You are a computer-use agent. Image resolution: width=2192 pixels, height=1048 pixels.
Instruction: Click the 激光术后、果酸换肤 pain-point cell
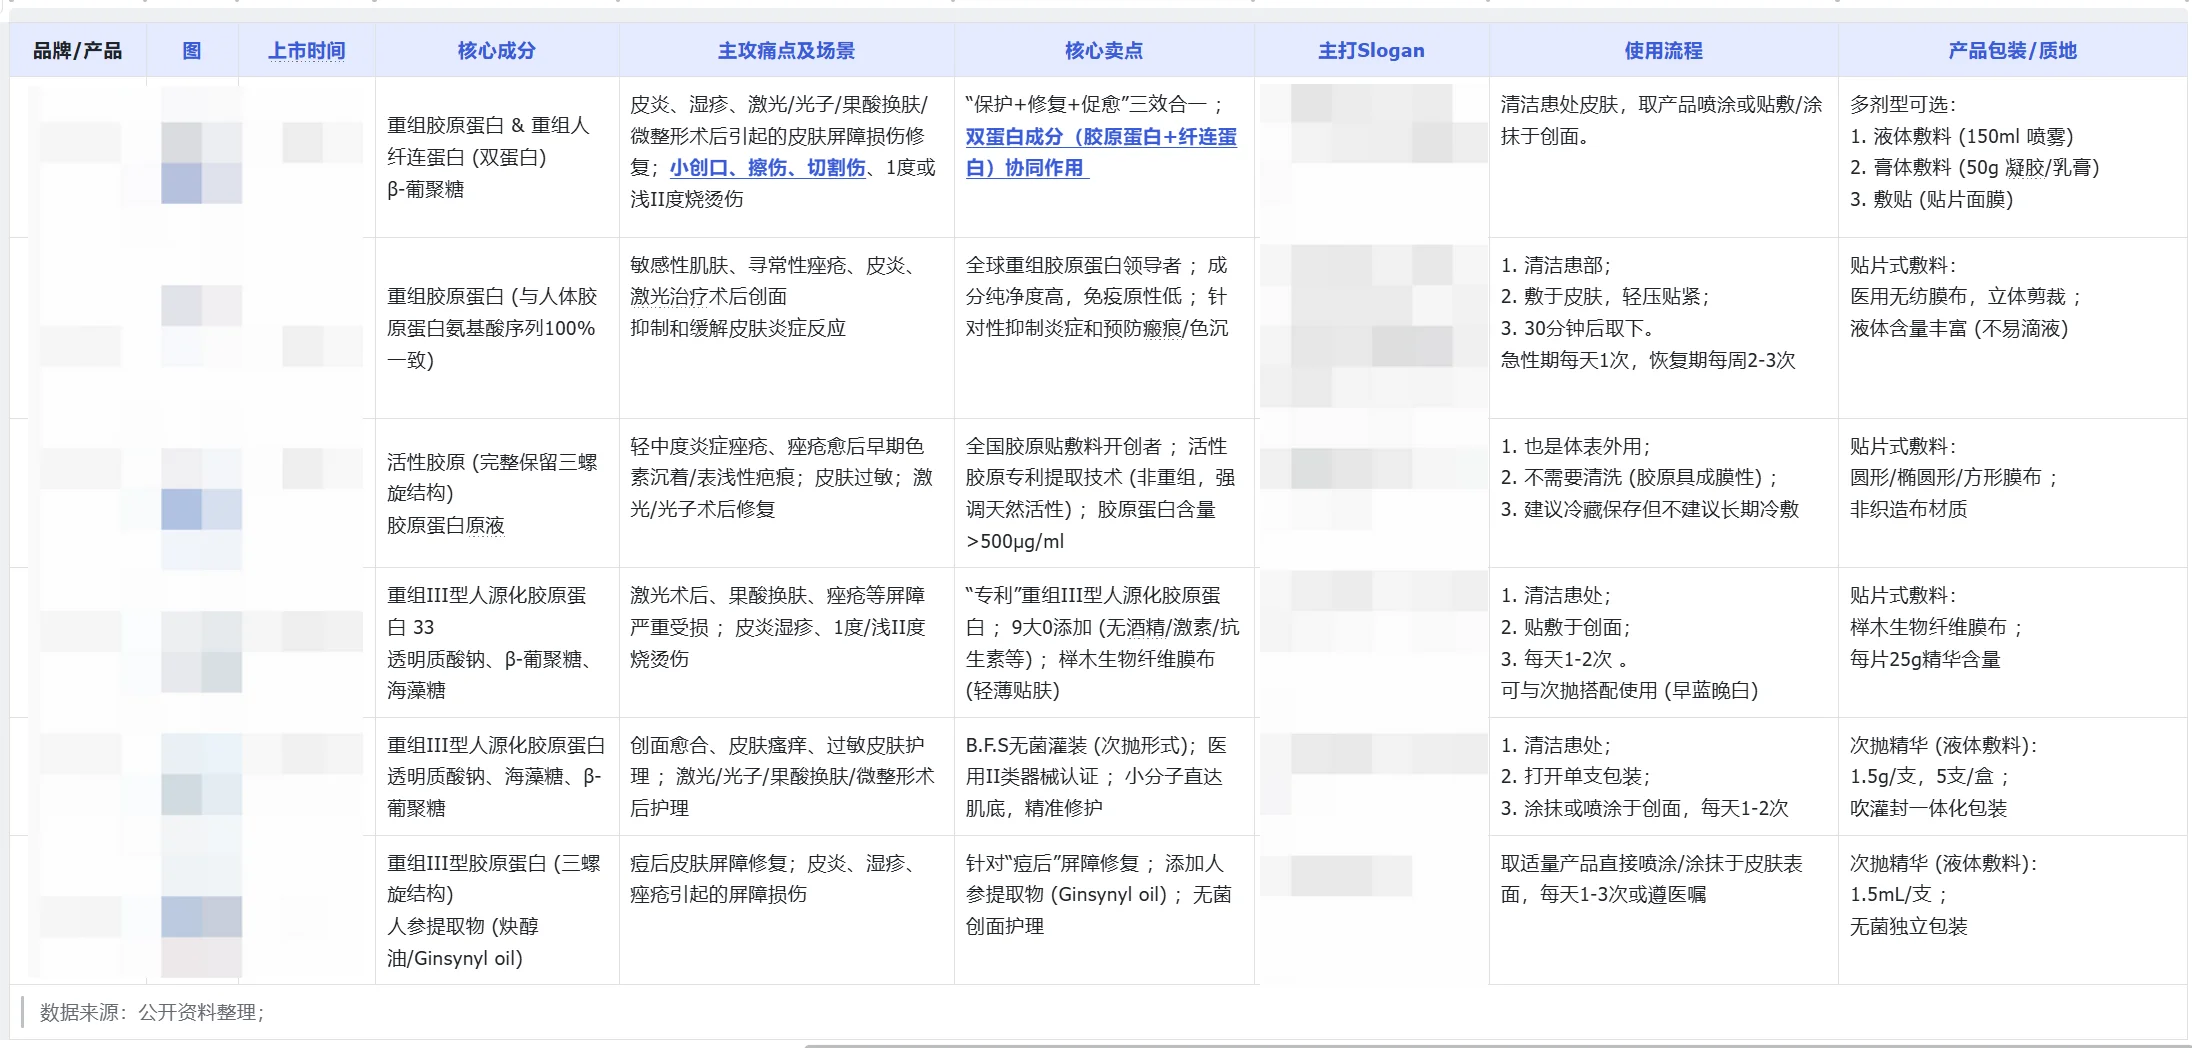[786, 642]
